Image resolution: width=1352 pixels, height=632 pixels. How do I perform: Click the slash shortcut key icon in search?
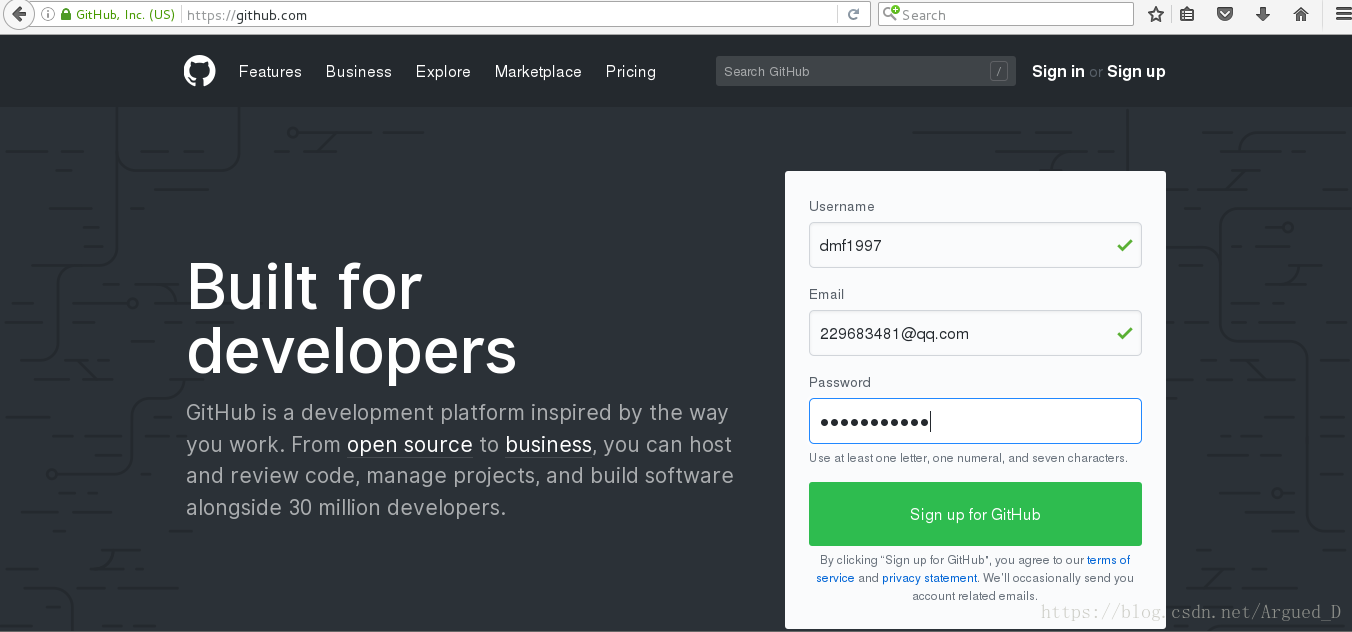tap(998, 71)
